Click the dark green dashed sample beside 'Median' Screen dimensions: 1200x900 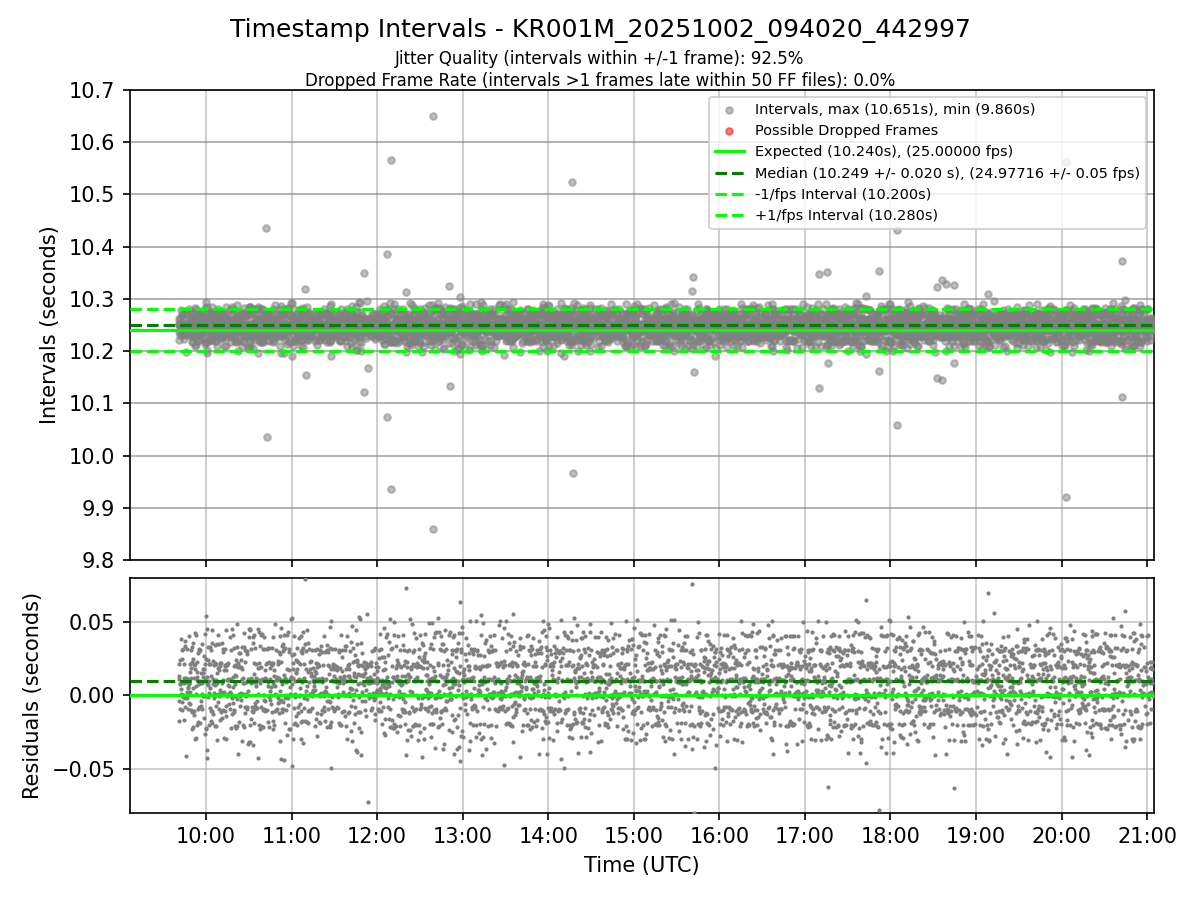(730, 173)
